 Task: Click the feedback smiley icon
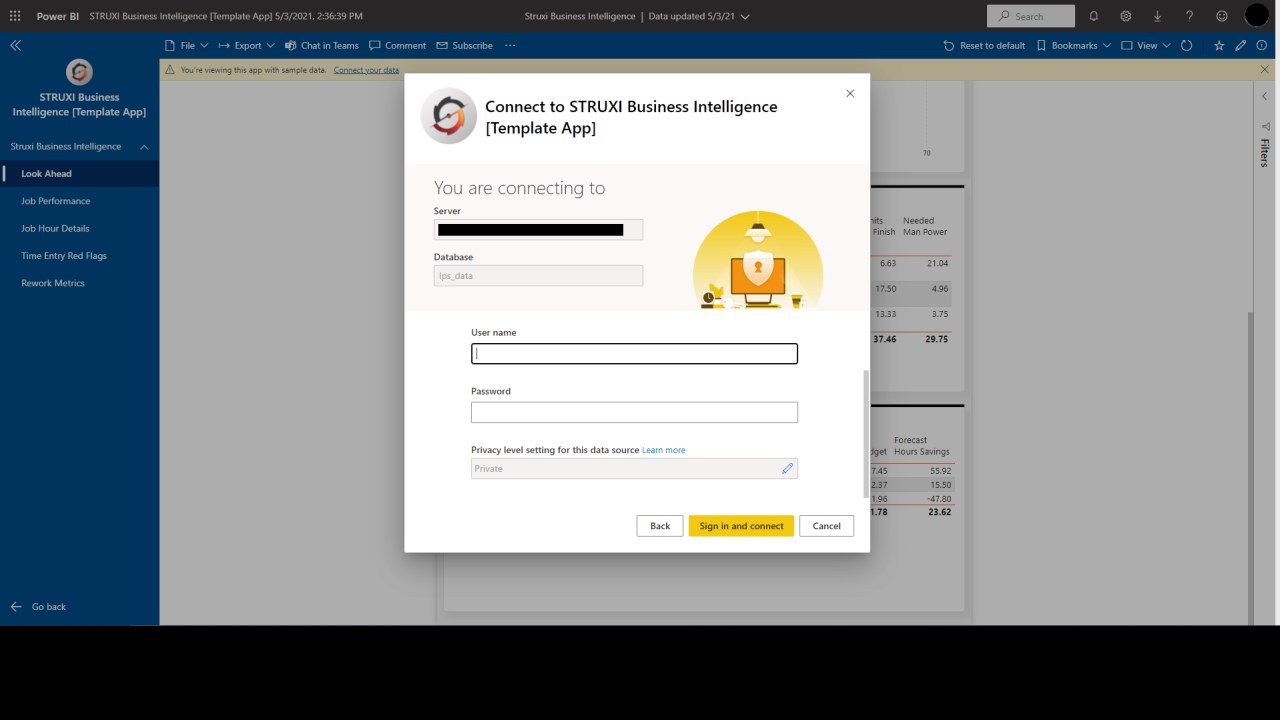(x=1221, y=16)
